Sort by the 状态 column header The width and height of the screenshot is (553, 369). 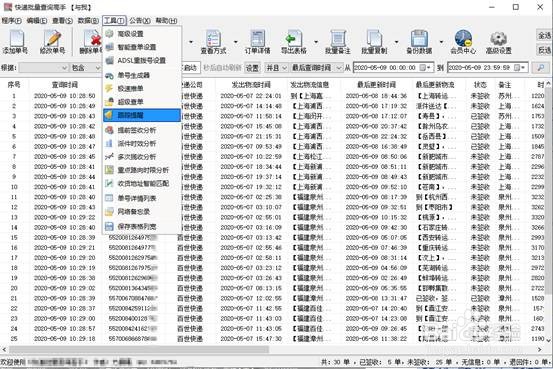pyautogui.click(x=480, y=85)
